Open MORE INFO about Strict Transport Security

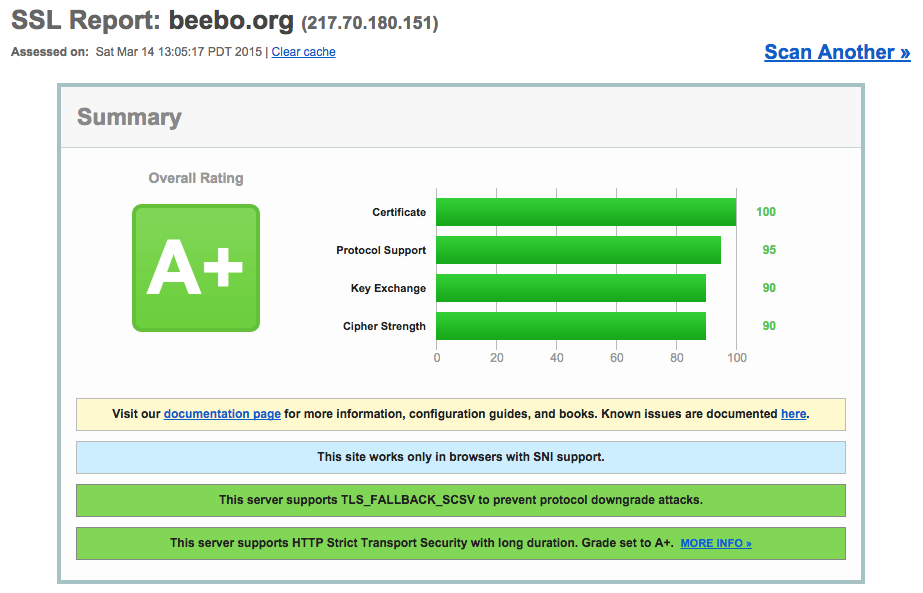click(716, 543)
